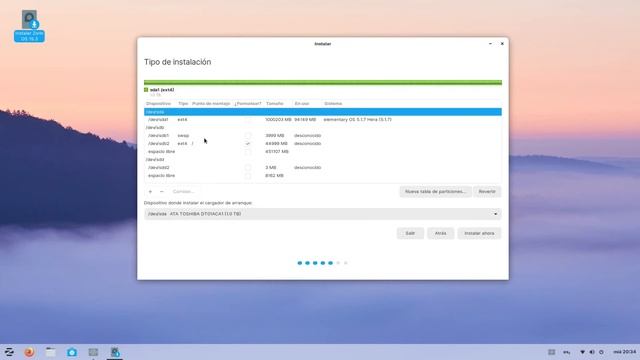Click Nueva tabla de particiones button
The height and width of the screenshot is (360, 640).
pyautogui.click(x=435, y=191)
